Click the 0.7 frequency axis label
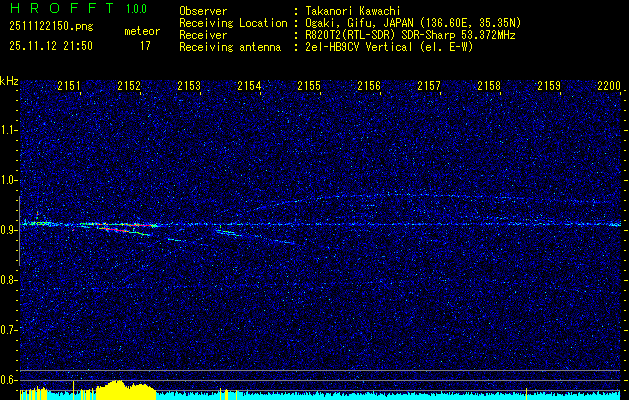This screenshot has width=629, height=400. pos(9,329)
